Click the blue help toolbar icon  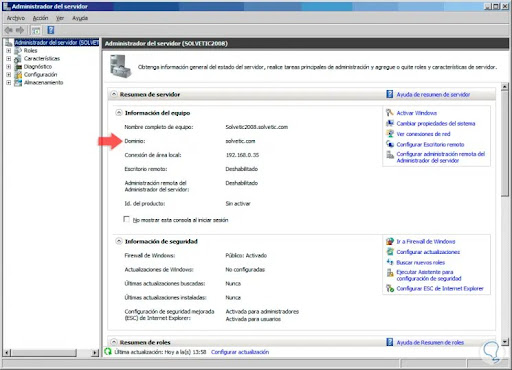point(51,30)
